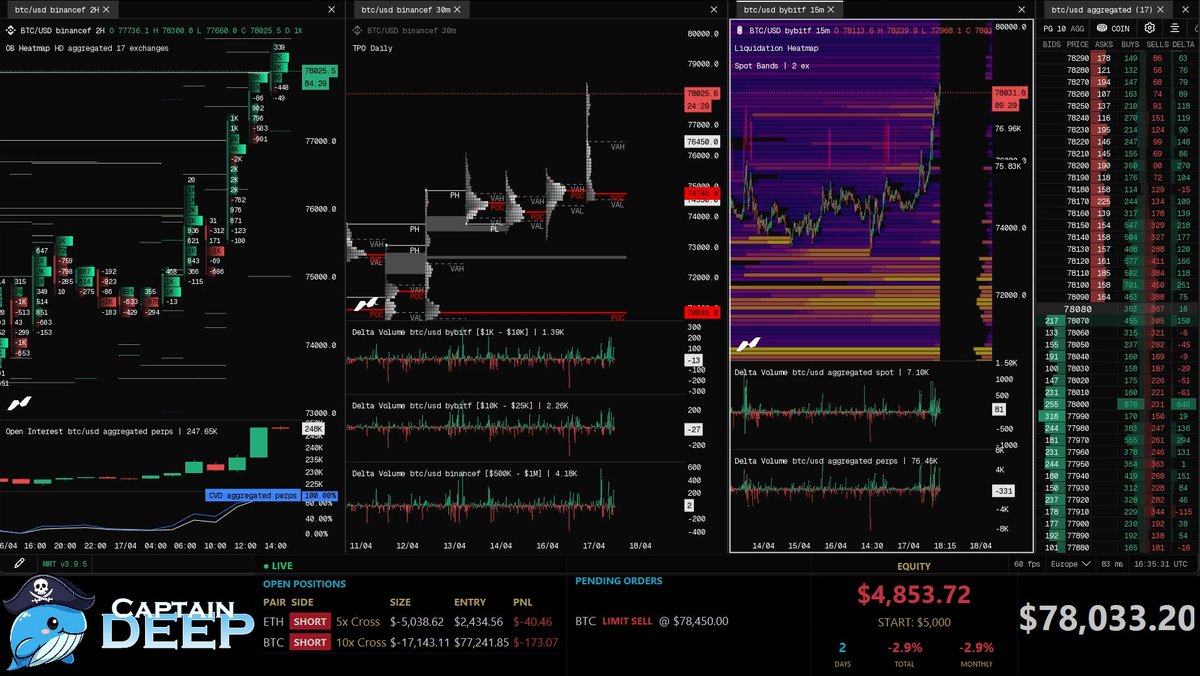The image size is (1200, 676).
Task: Click the 248K open interest value tag
Action: tap(313, 431)
